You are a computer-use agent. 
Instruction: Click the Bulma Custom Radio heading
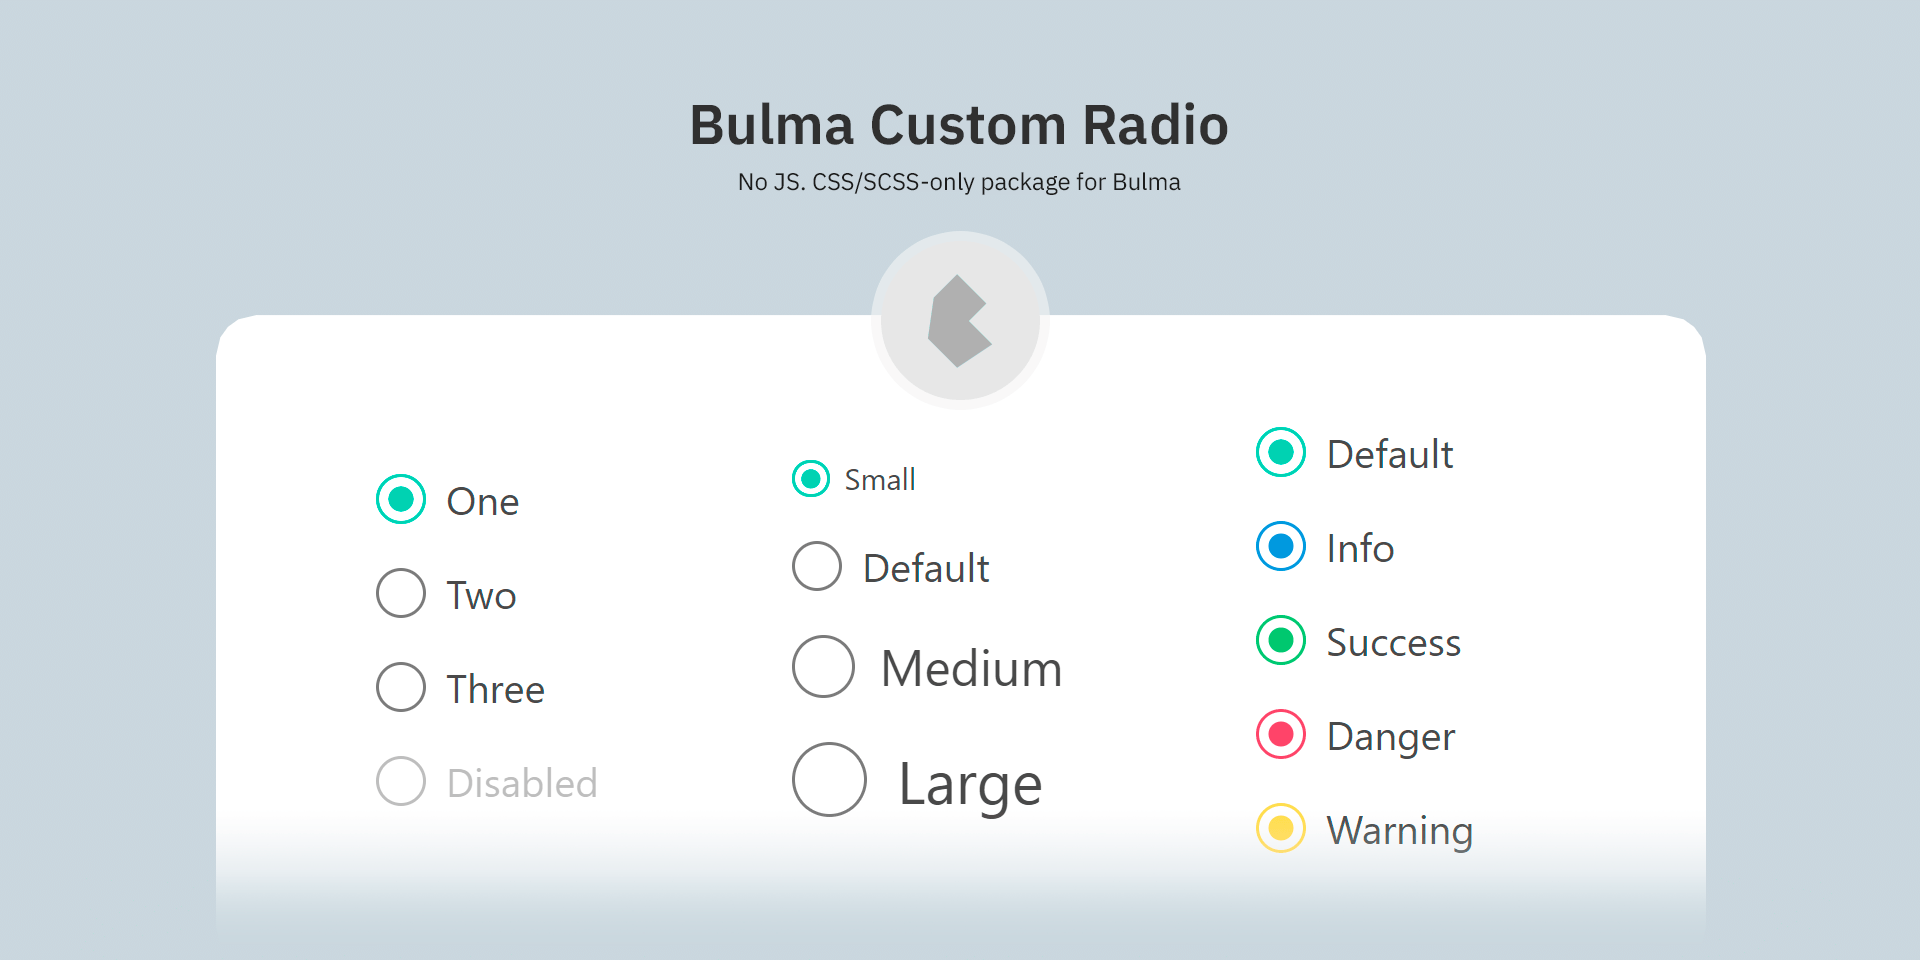(959, 124)
